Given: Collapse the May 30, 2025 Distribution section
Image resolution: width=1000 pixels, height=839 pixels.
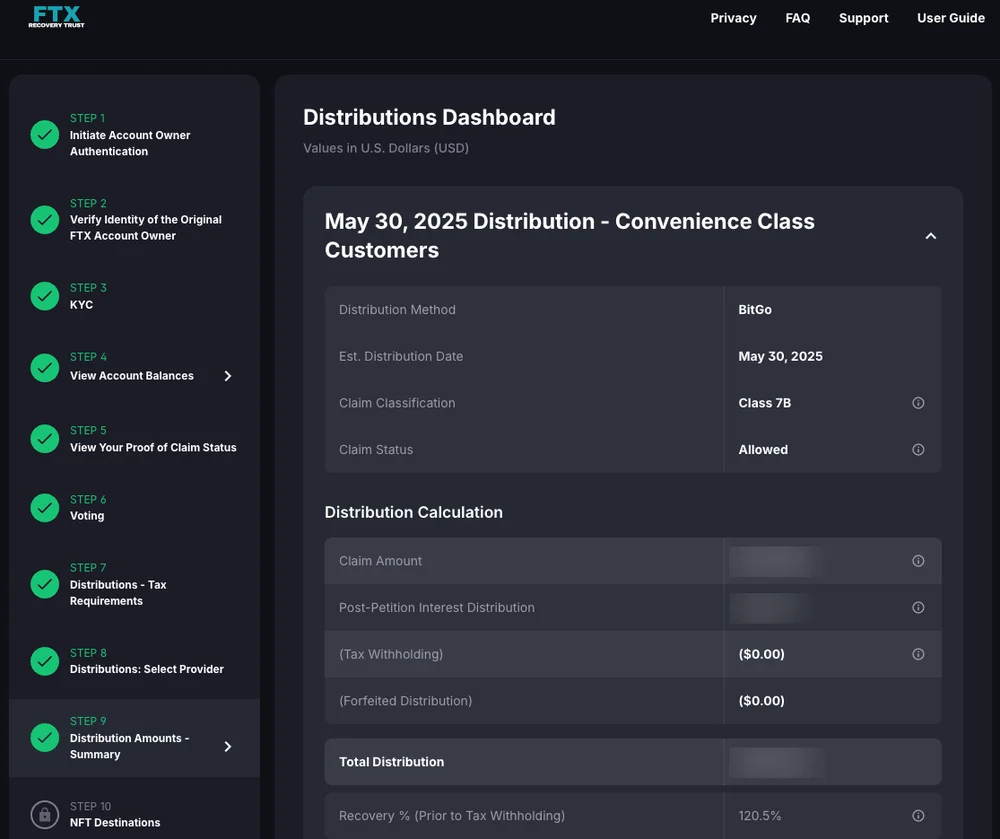Looking at the screenshot, I should (x=931, y=236).
